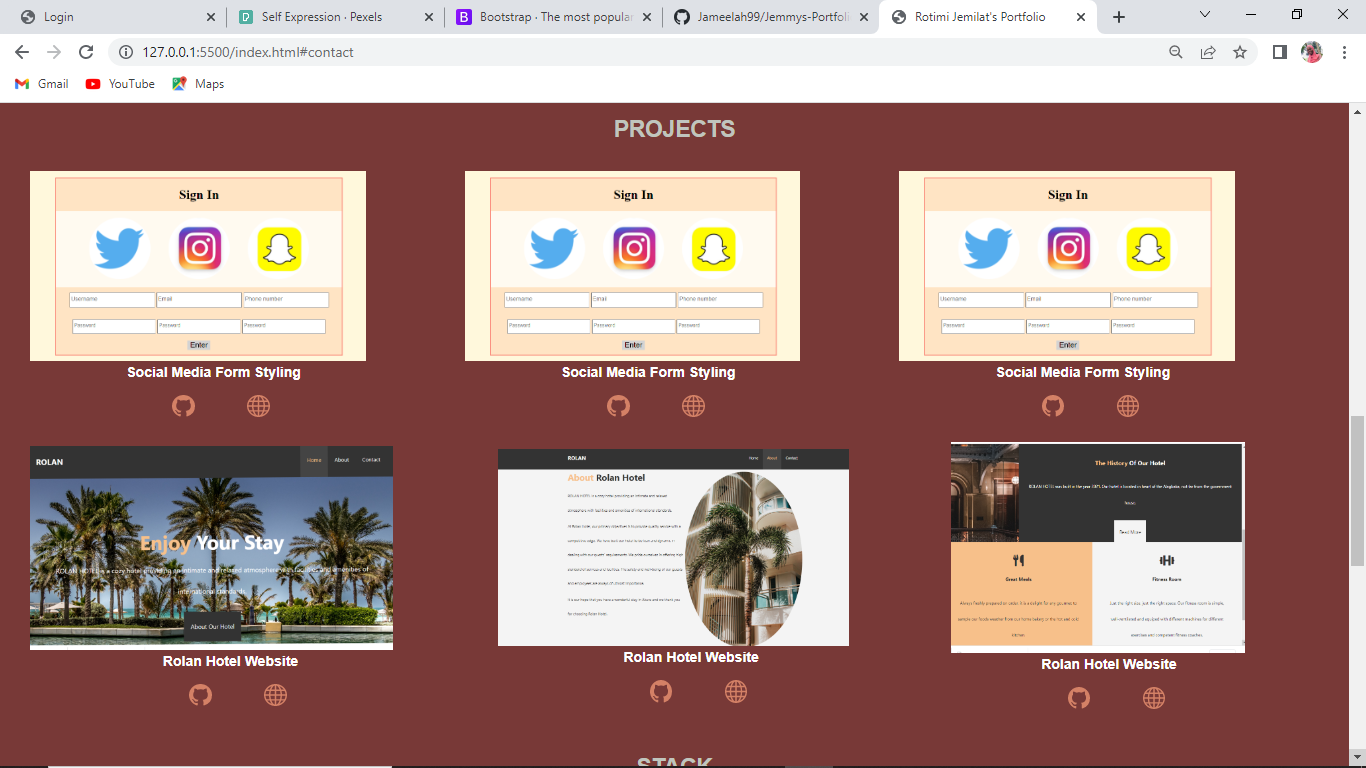Select the Rotimi Jemilat's Portfolio tab

tap(987, 17)
